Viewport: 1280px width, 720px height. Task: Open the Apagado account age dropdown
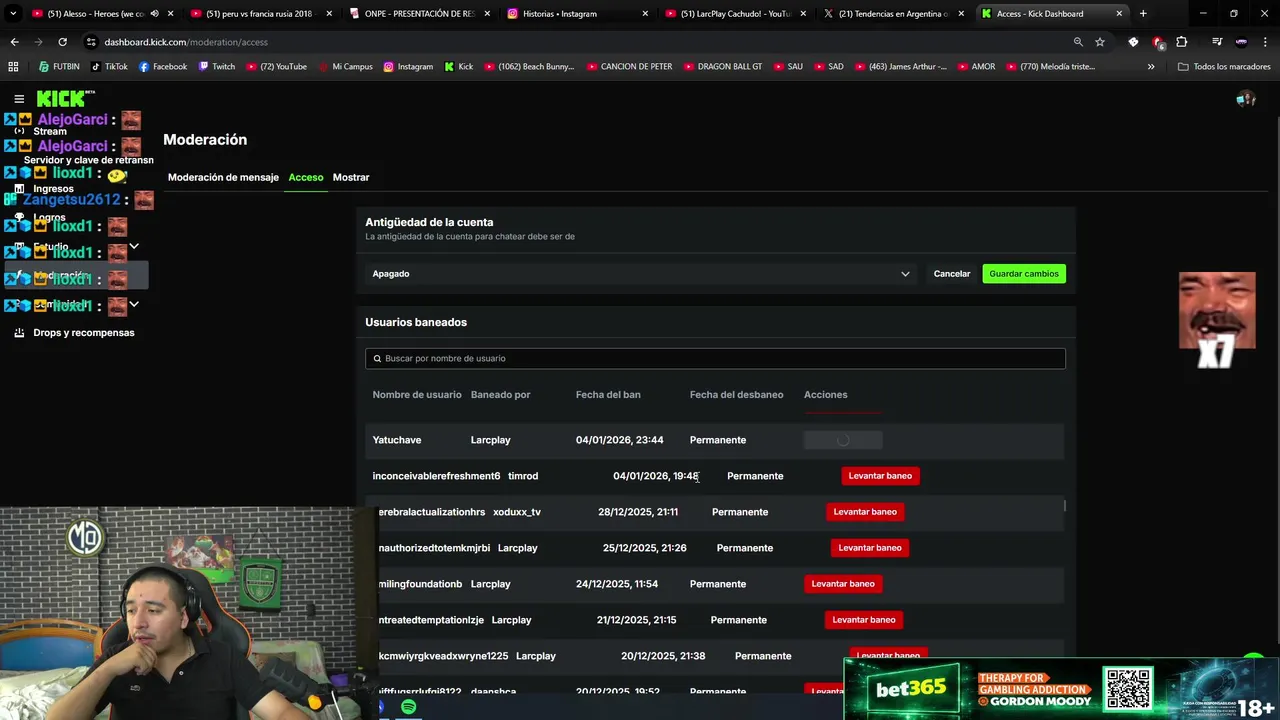[x=640, y=273]
